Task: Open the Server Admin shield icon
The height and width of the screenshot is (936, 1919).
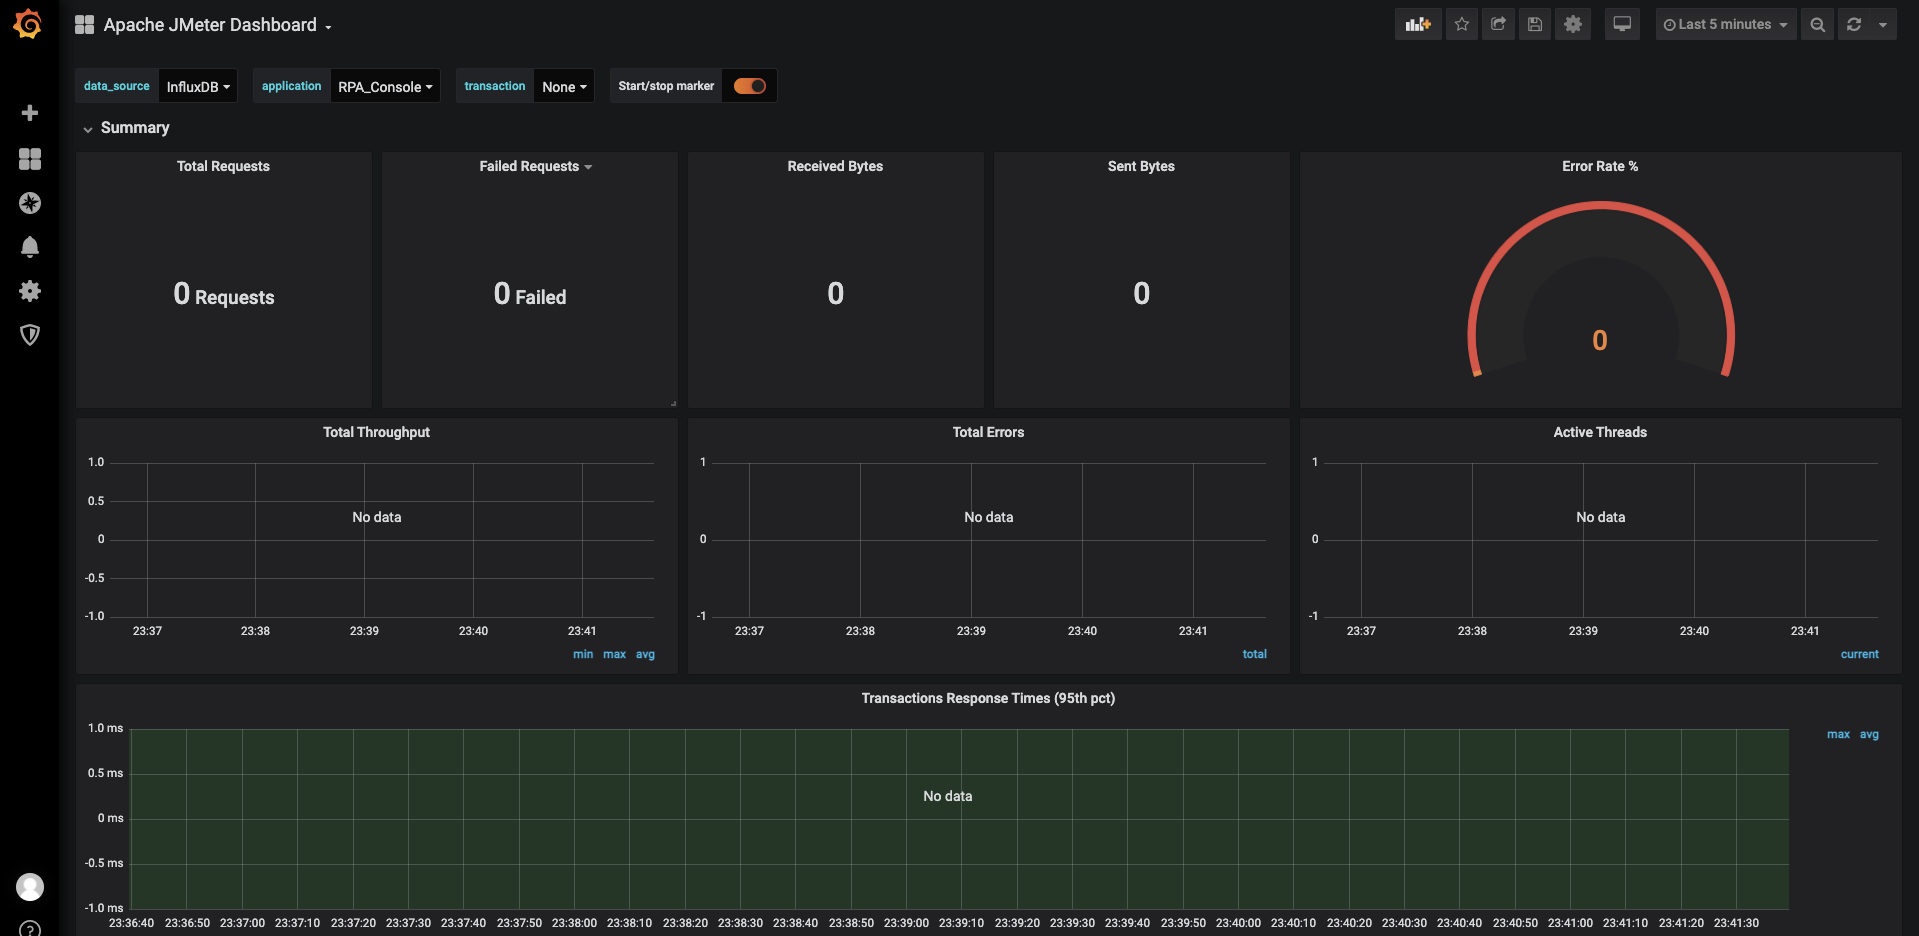Action: tap(30, 335)
